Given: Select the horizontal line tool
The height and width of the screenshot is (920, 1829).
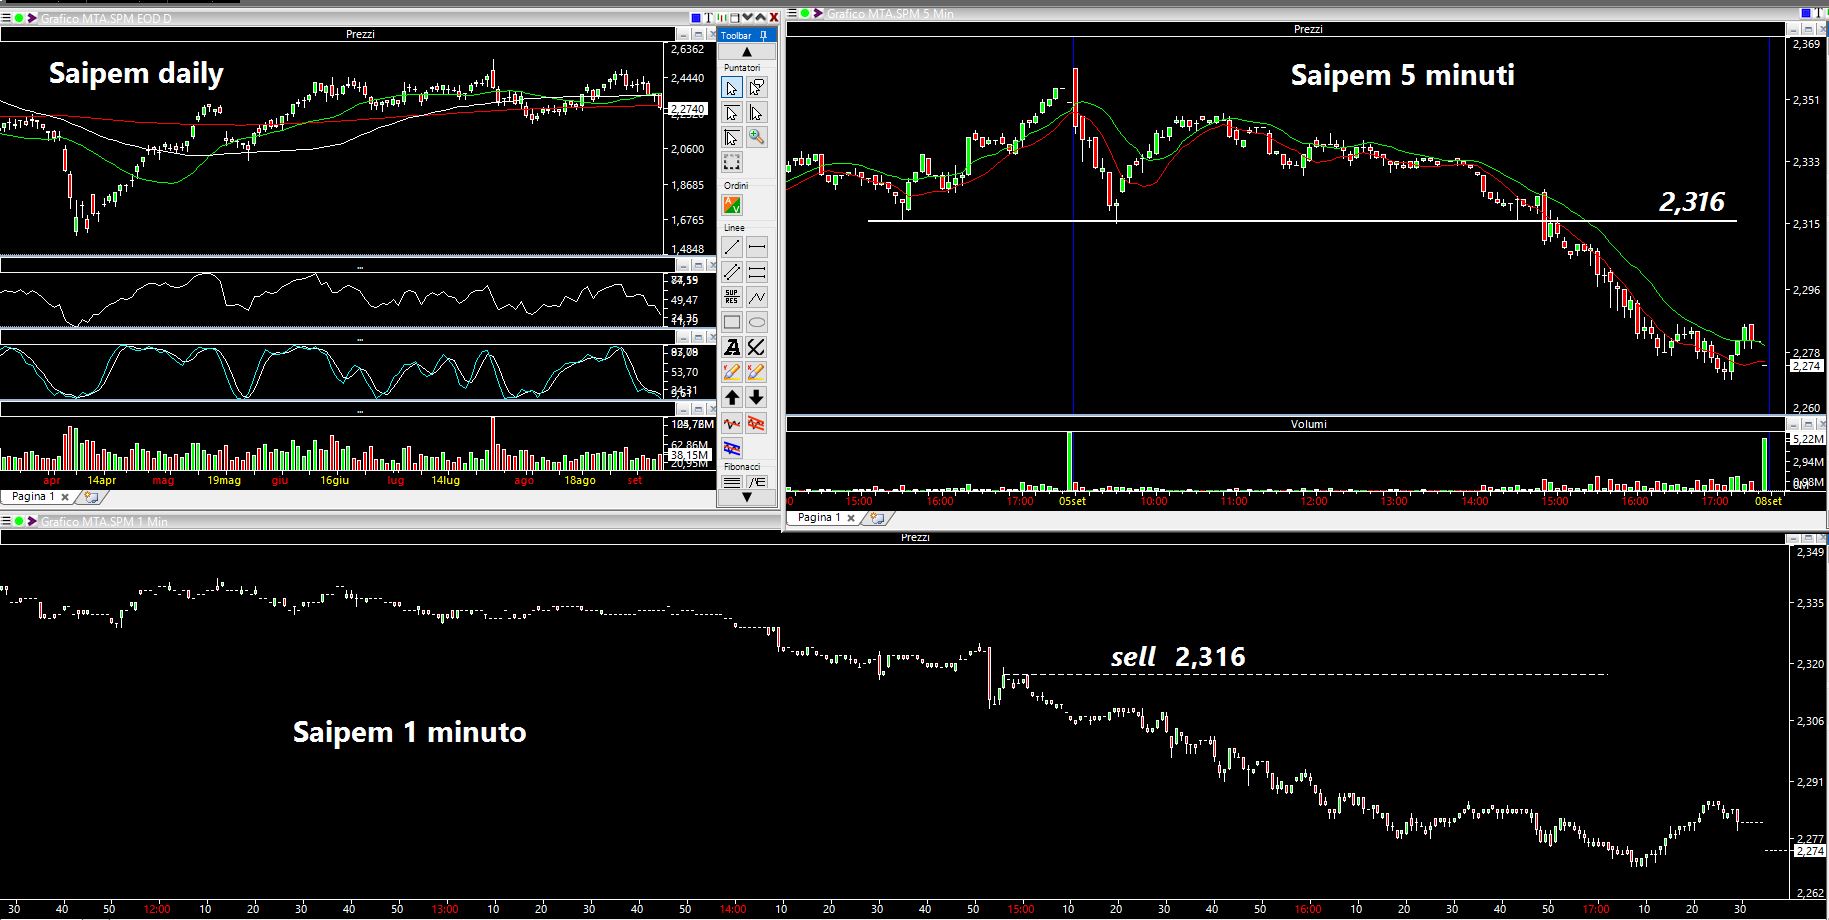Looking at the screenshot, I should pos(757,247).
